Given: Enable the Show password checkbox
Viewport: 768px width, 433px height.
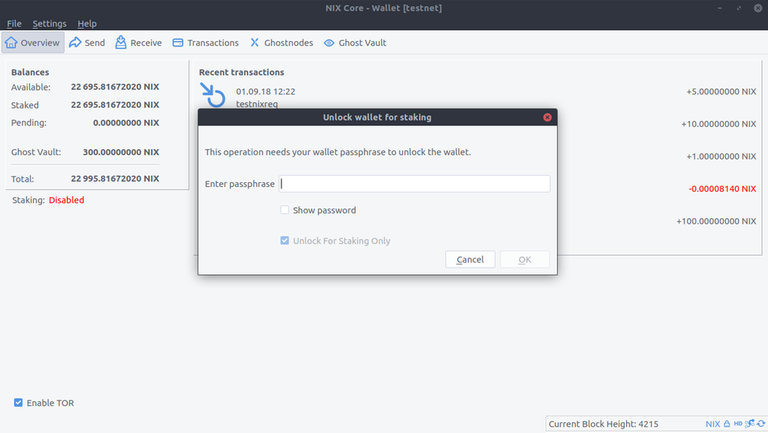Looking at the screenshot, I should pyautogui.click(x=285, y=210).
